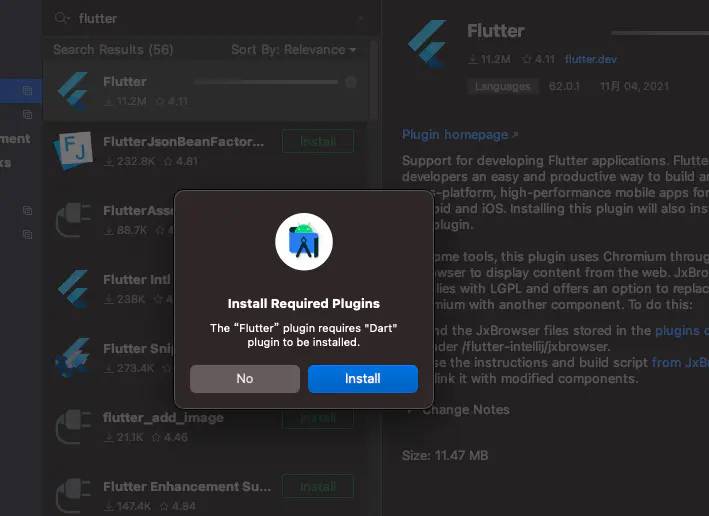Image resolution: width=709 pixels, height=516 pixels.
Task: Select the Flutter plugin in results list
Action: [x=206, y=91]
